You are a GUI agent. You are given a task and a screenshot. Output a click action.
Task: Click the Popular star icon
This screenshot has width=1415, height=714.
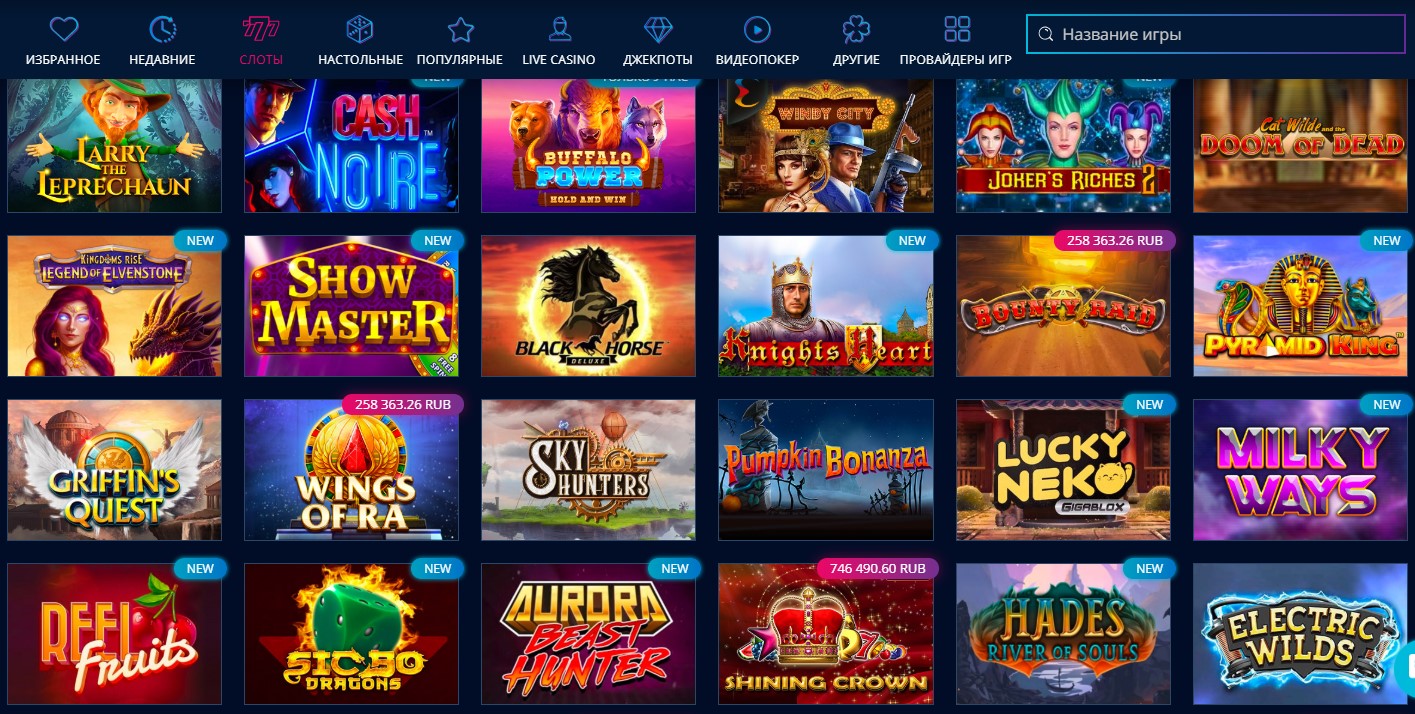[x=460, y=28]
